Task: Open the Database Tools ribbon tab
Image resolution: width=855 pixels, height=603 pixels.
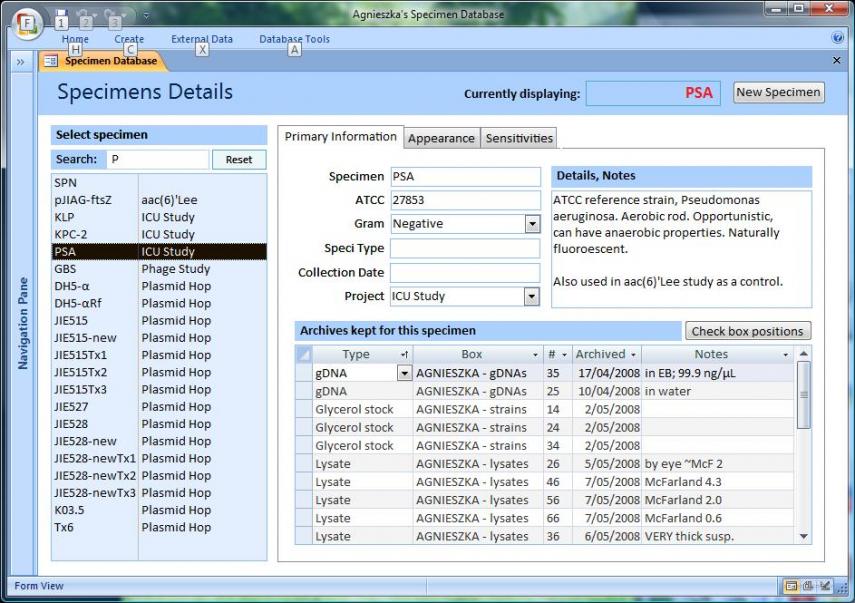Action: point(294,40)
